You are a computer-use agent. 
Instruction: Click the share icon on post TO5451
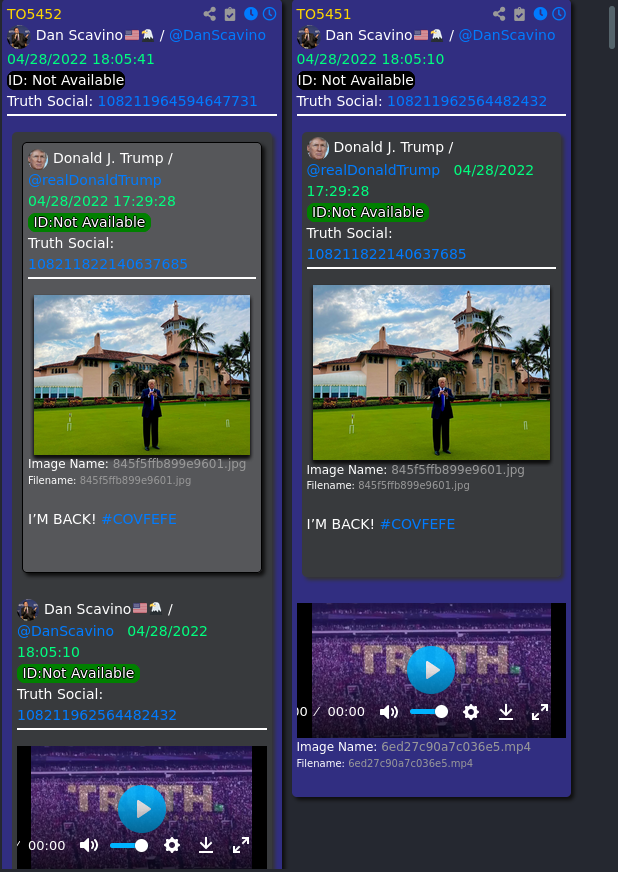(500, 14)
